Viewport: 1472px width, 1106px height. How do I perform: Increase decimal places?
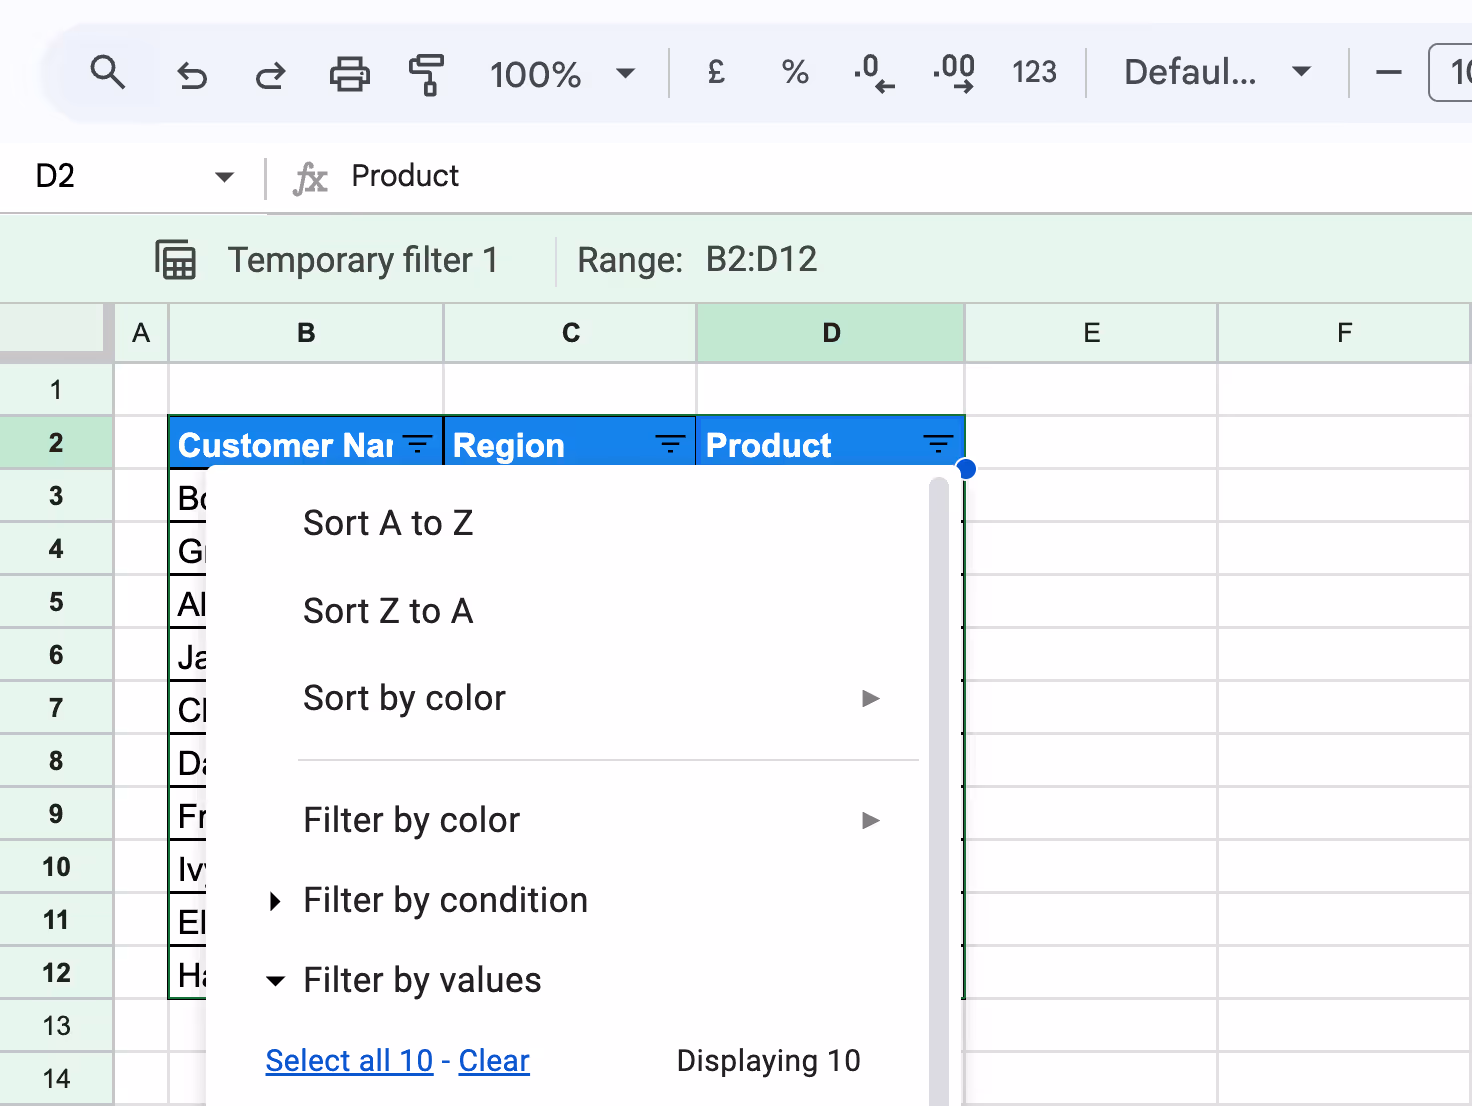(952, 72)
